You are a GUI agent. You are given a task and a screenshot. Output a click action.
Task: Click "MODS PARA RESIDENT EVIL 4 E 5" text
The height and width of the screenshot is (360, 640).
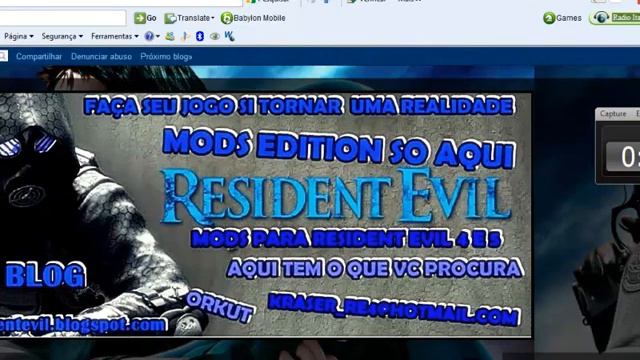coord(346,239)
